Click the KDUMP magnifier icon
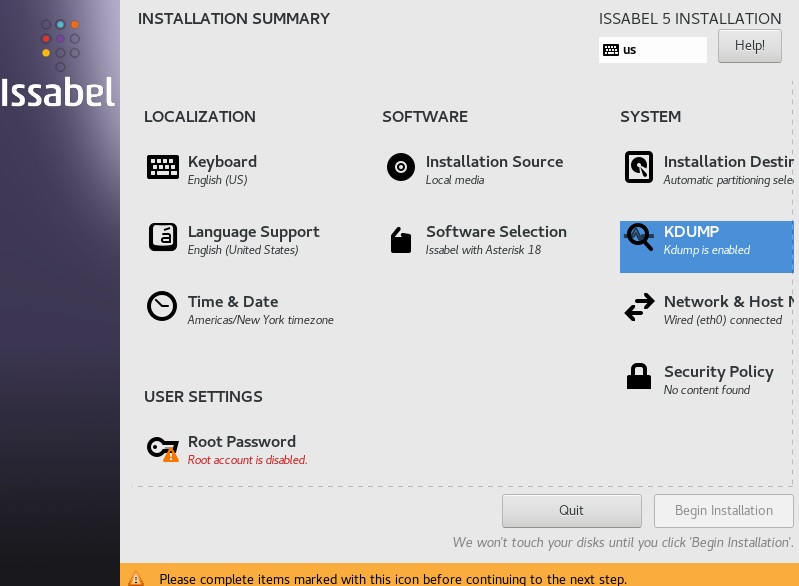 (x=638, y=237)
